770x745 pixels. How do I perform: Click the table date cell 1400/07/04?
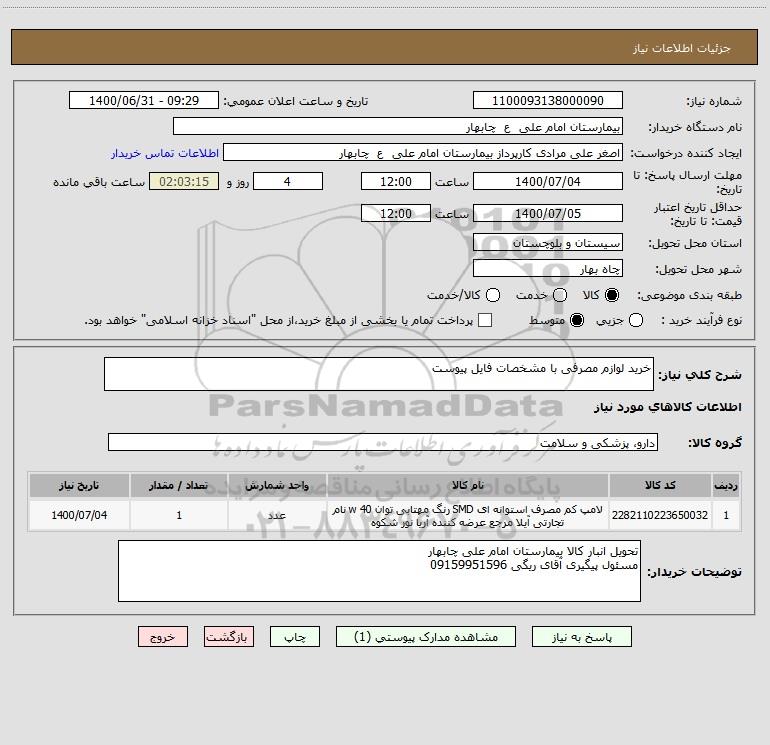click(79, 515)
